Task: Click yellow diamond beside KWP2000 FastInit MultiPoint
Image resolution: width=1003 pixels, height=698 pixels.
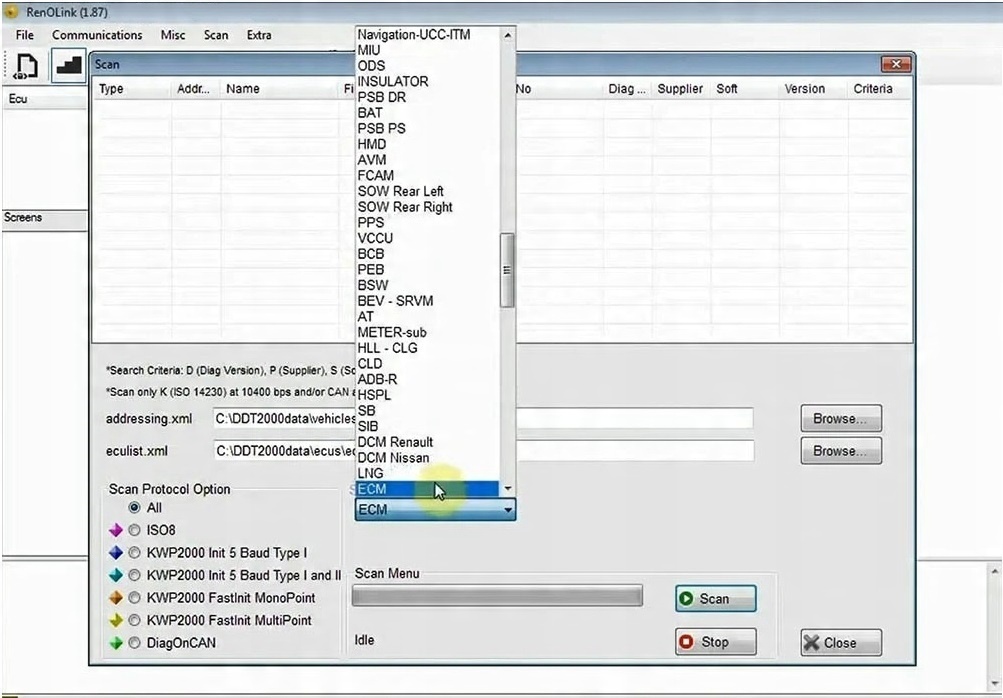Action: click(x=116, y=620)
